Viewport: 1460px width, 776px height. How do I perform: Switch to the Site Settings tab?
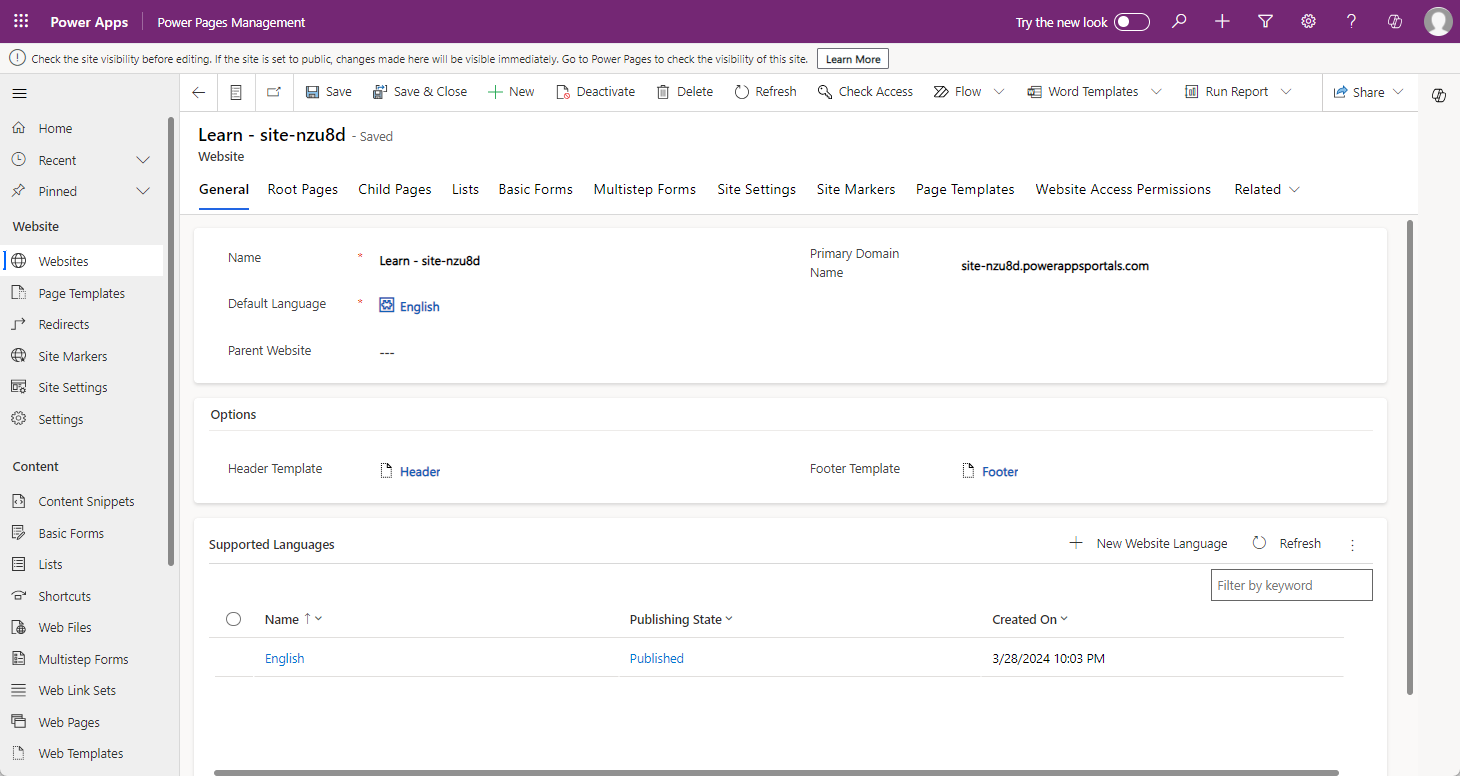756,189
